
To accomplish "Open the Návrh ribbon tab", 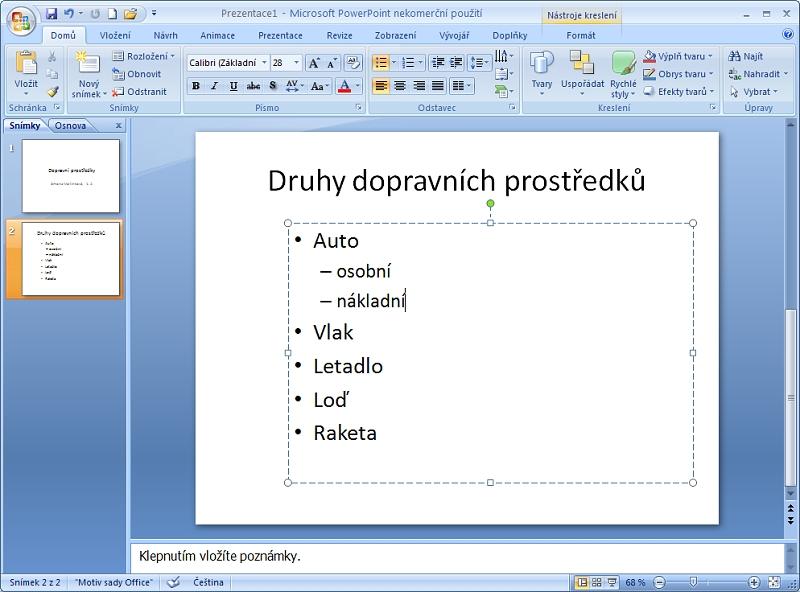I will [165, 35].
